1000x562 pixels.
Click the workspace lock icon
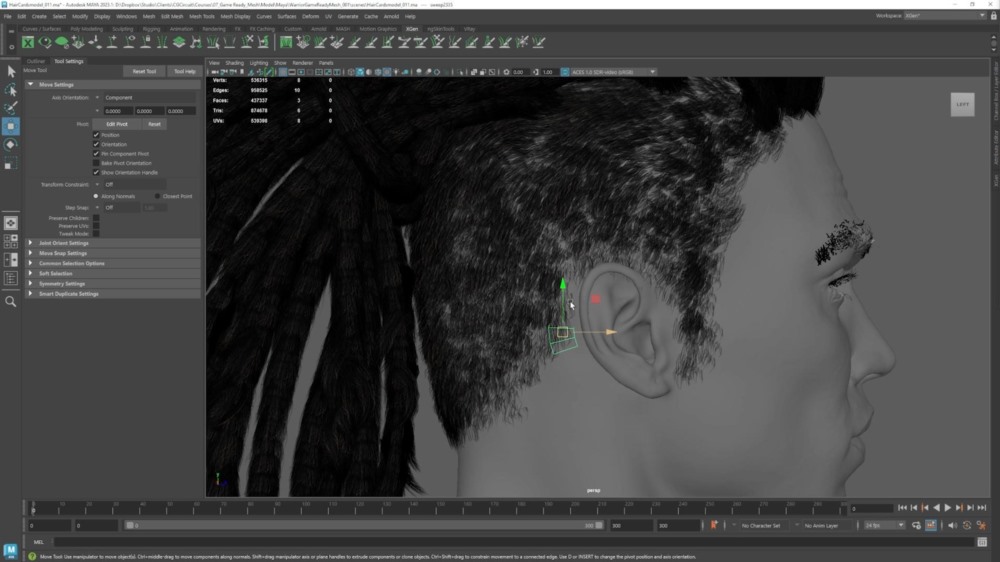click(994, 15)
